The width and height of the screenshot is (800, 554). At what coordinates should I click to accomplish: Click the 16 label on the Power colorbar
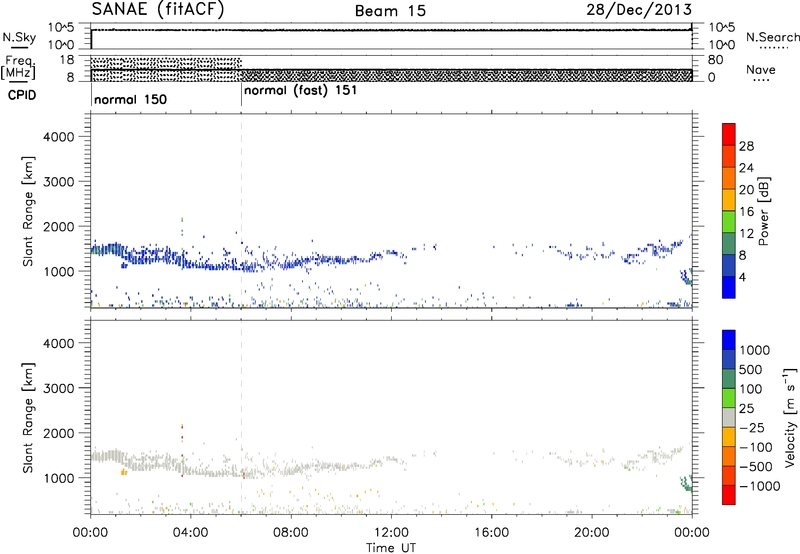click(x=746, y=211)
